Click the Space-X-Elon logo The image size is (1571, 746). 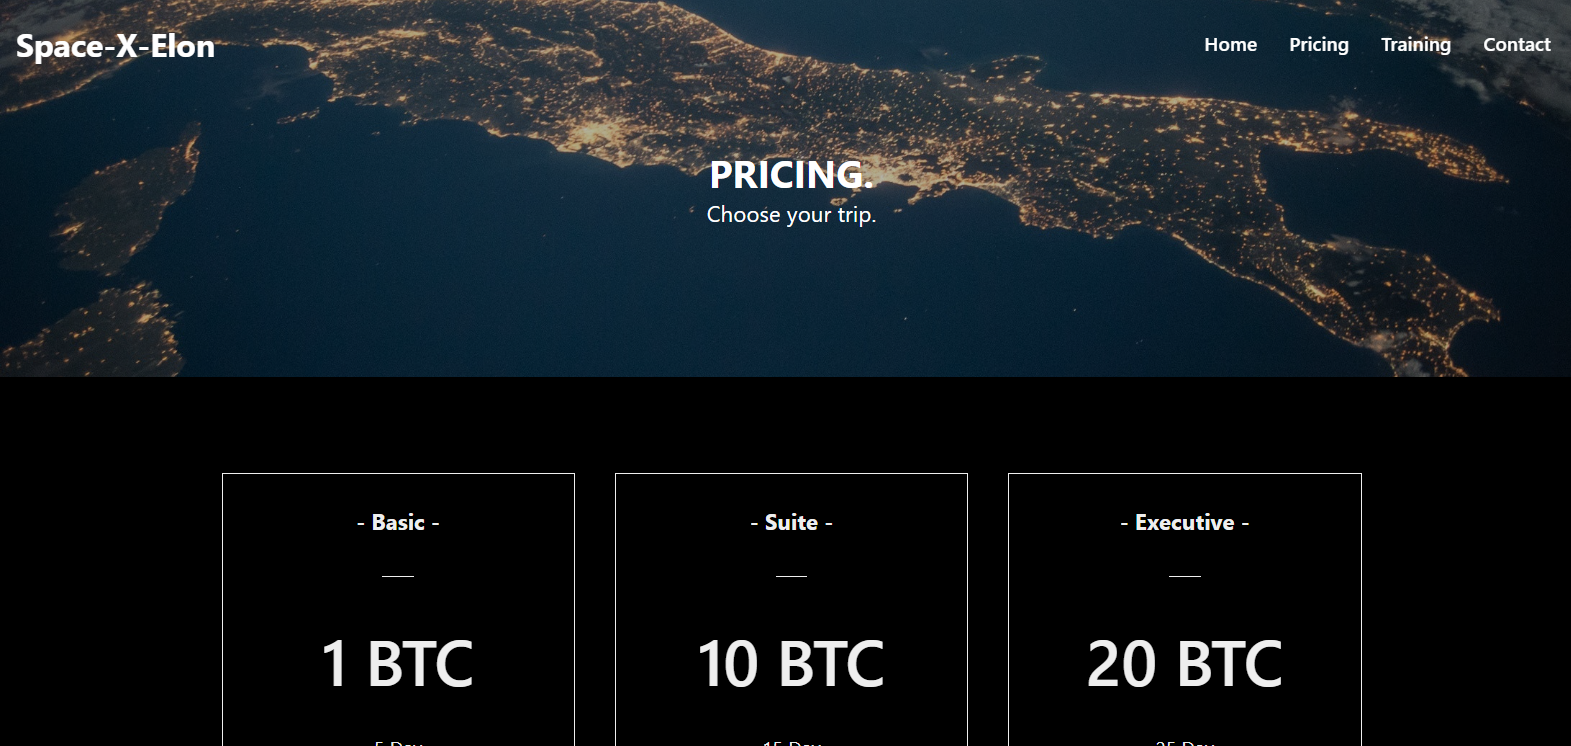click(x=115, y=46)
